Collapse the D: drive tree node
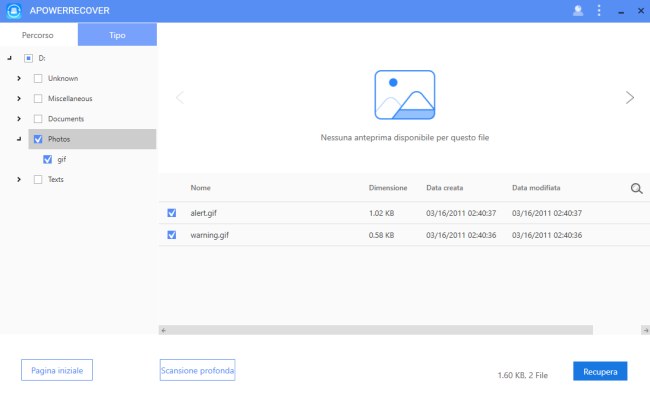This screenshot has height=396, width=650. click(9, 58)
